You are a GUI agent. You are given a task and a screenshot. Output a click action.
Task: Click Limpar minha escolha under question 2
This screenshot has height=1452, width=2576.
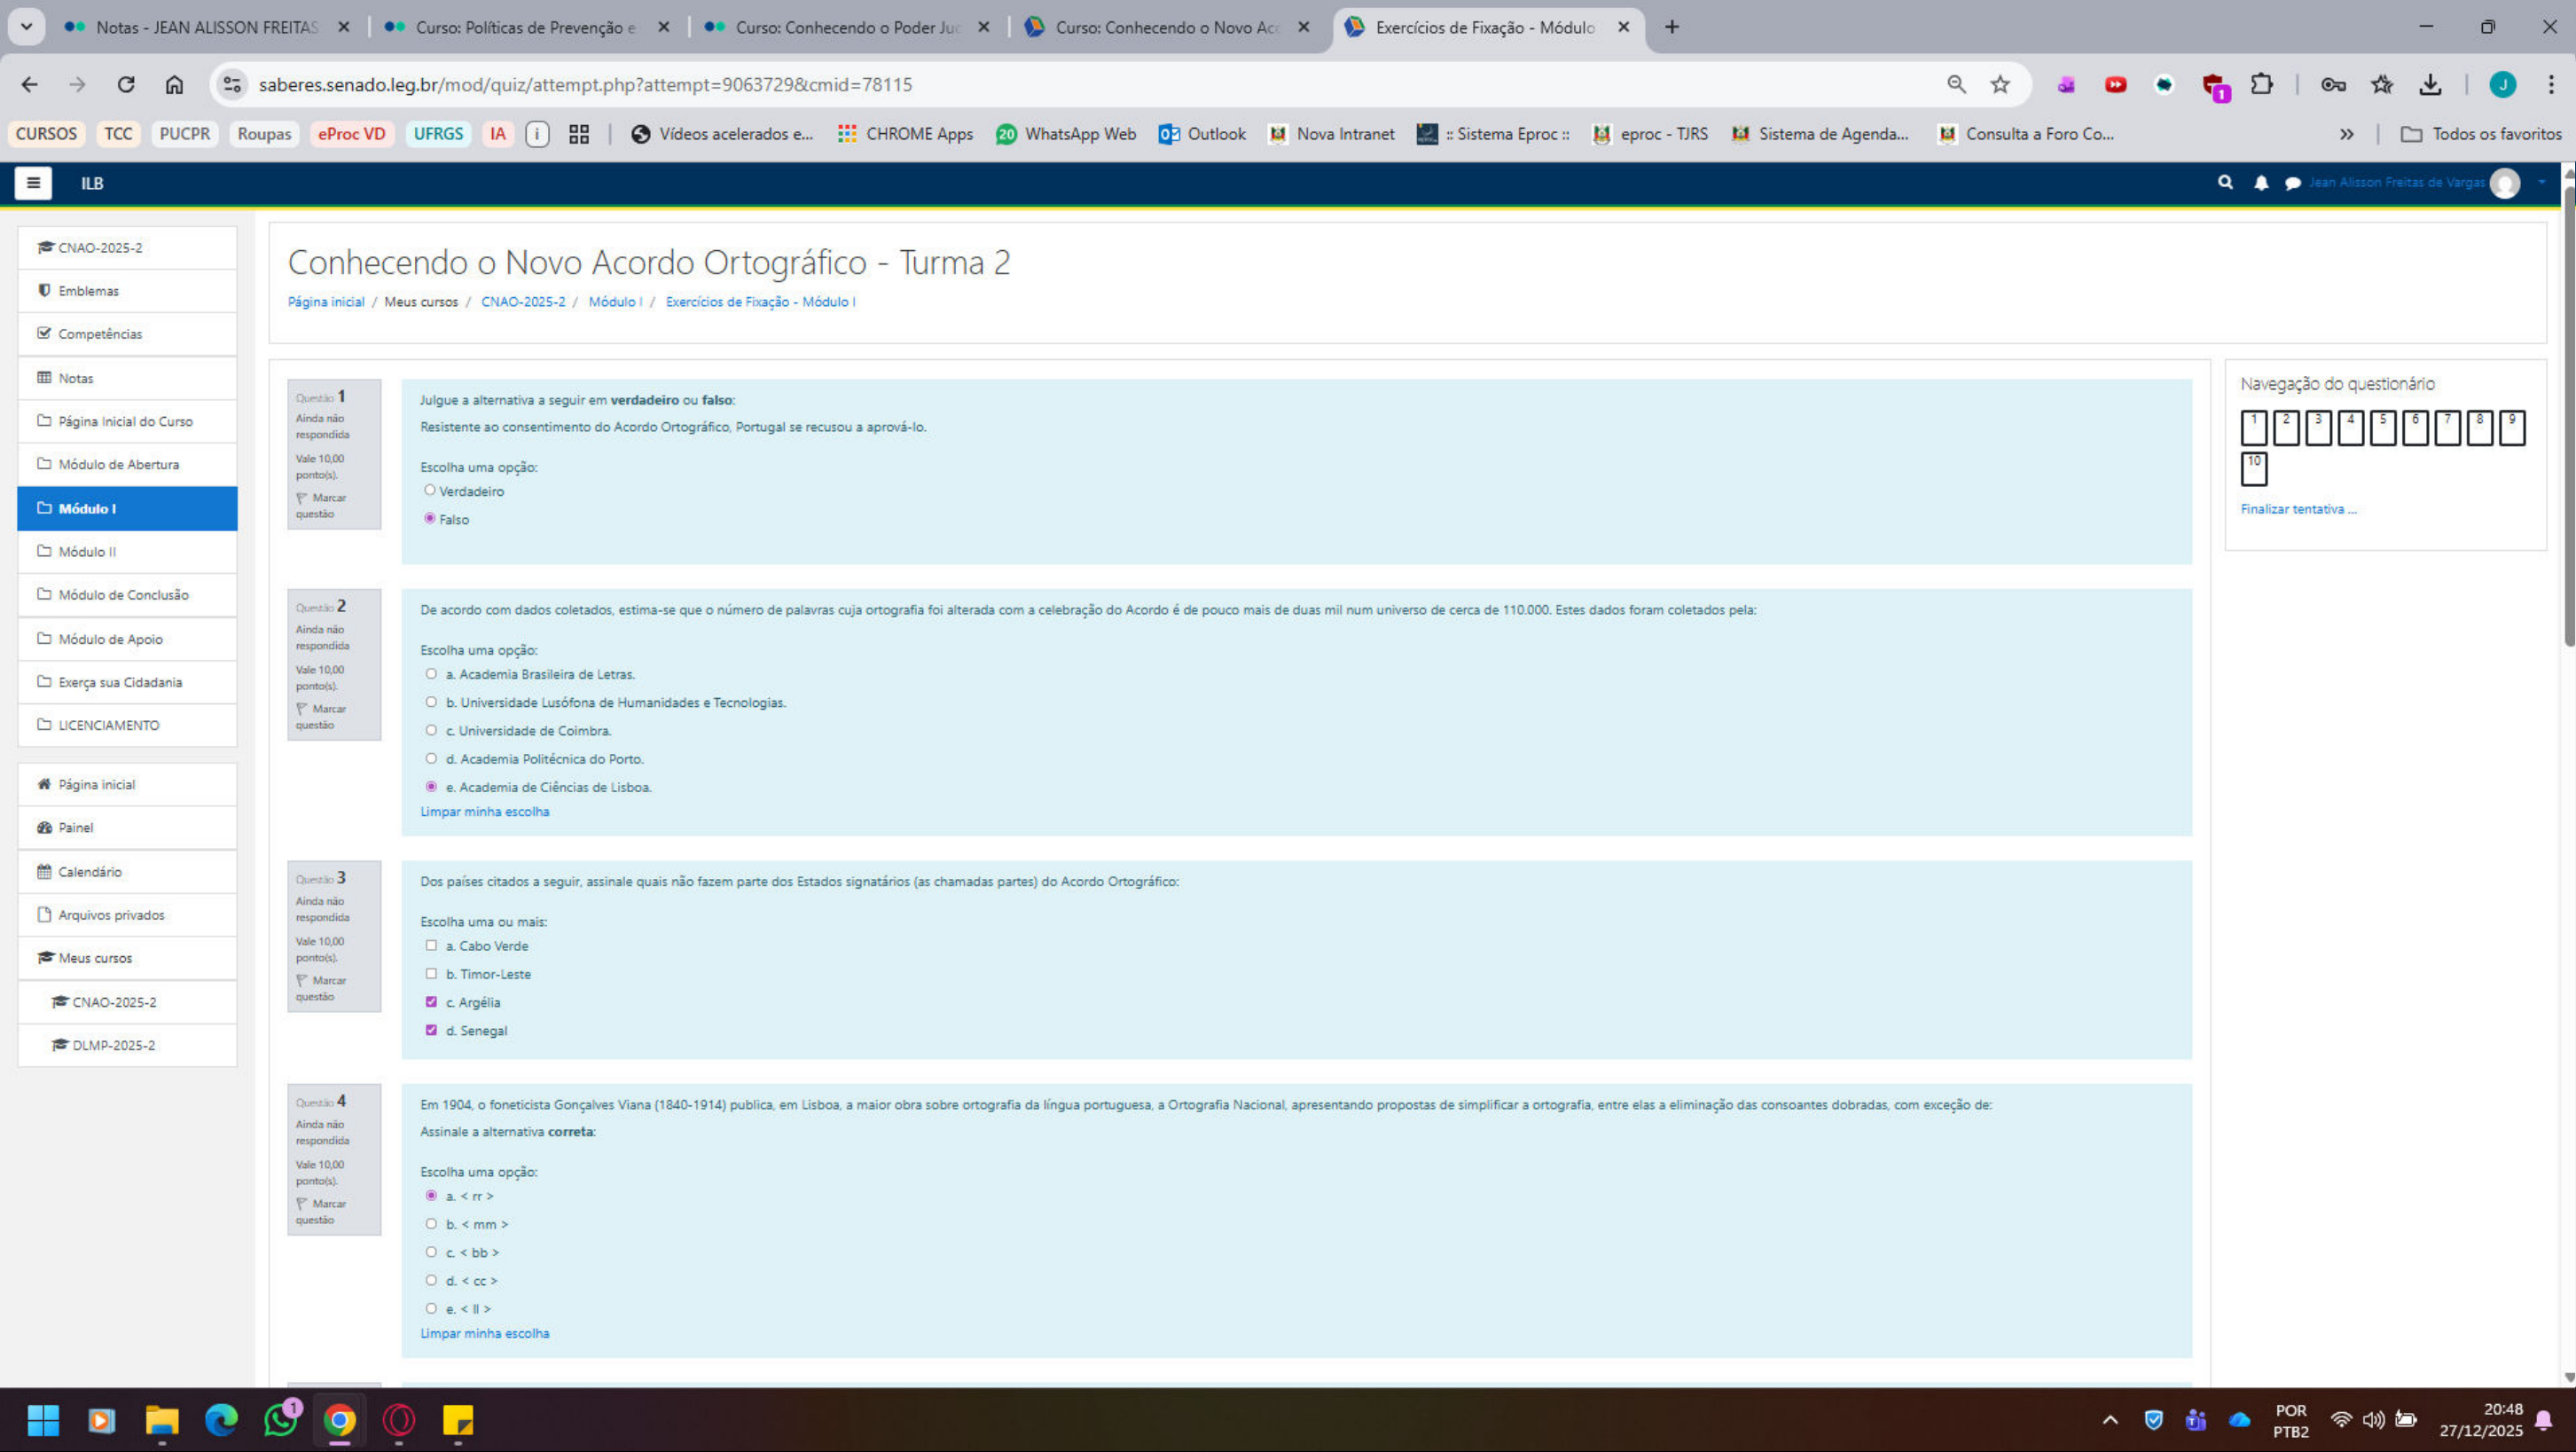[x=484, y=812]
